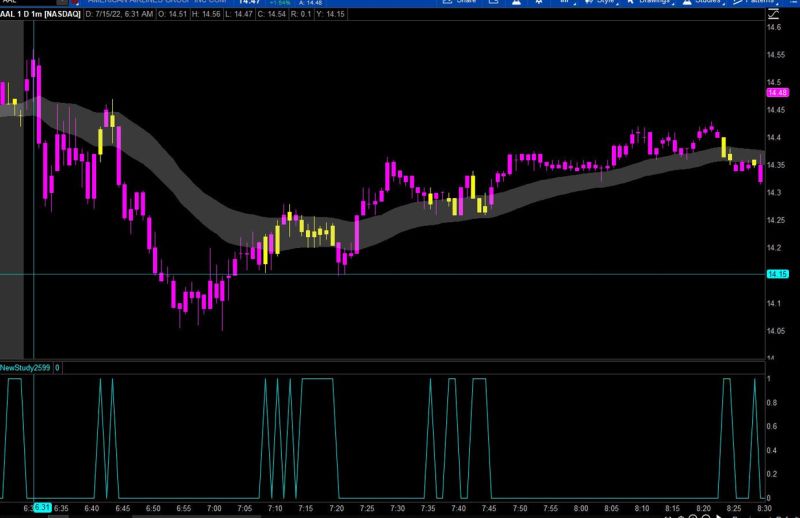Viewport: 800px width, 518px height.
Task: Click the 0.4 study axis label
Action: (771, 450)
